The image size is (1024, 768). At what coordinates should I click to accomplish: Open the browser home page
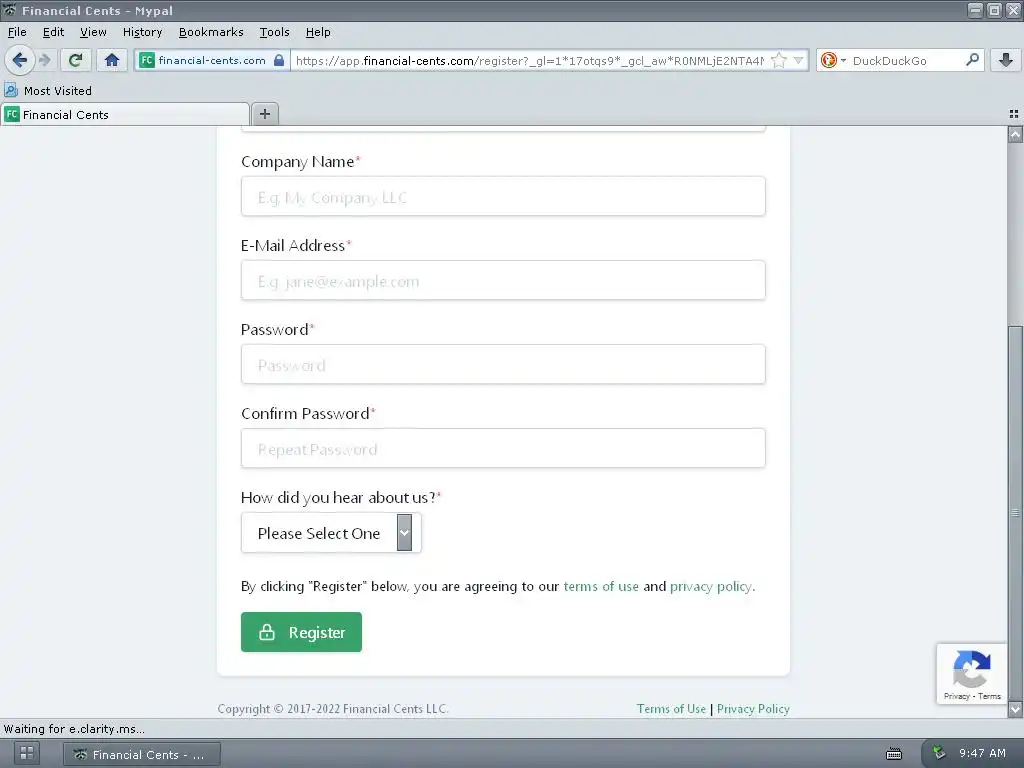point(112,60)
